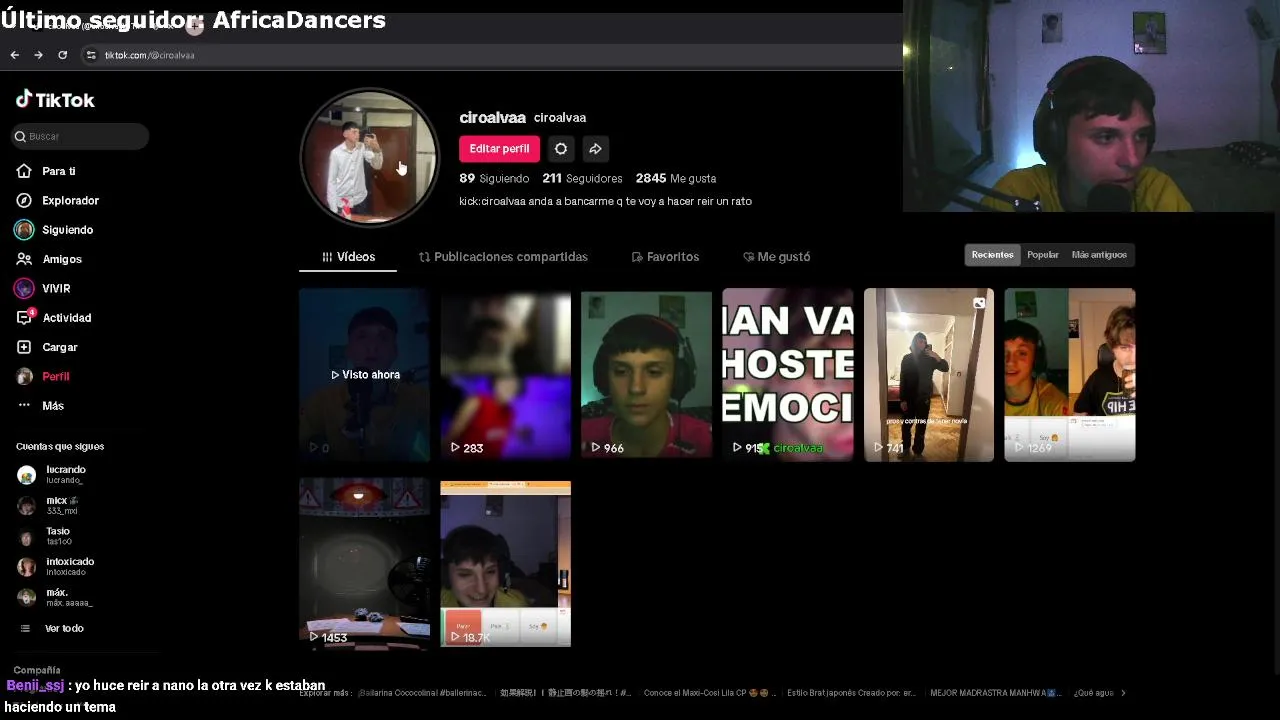Open the video with 741 views

pos(929,375)
